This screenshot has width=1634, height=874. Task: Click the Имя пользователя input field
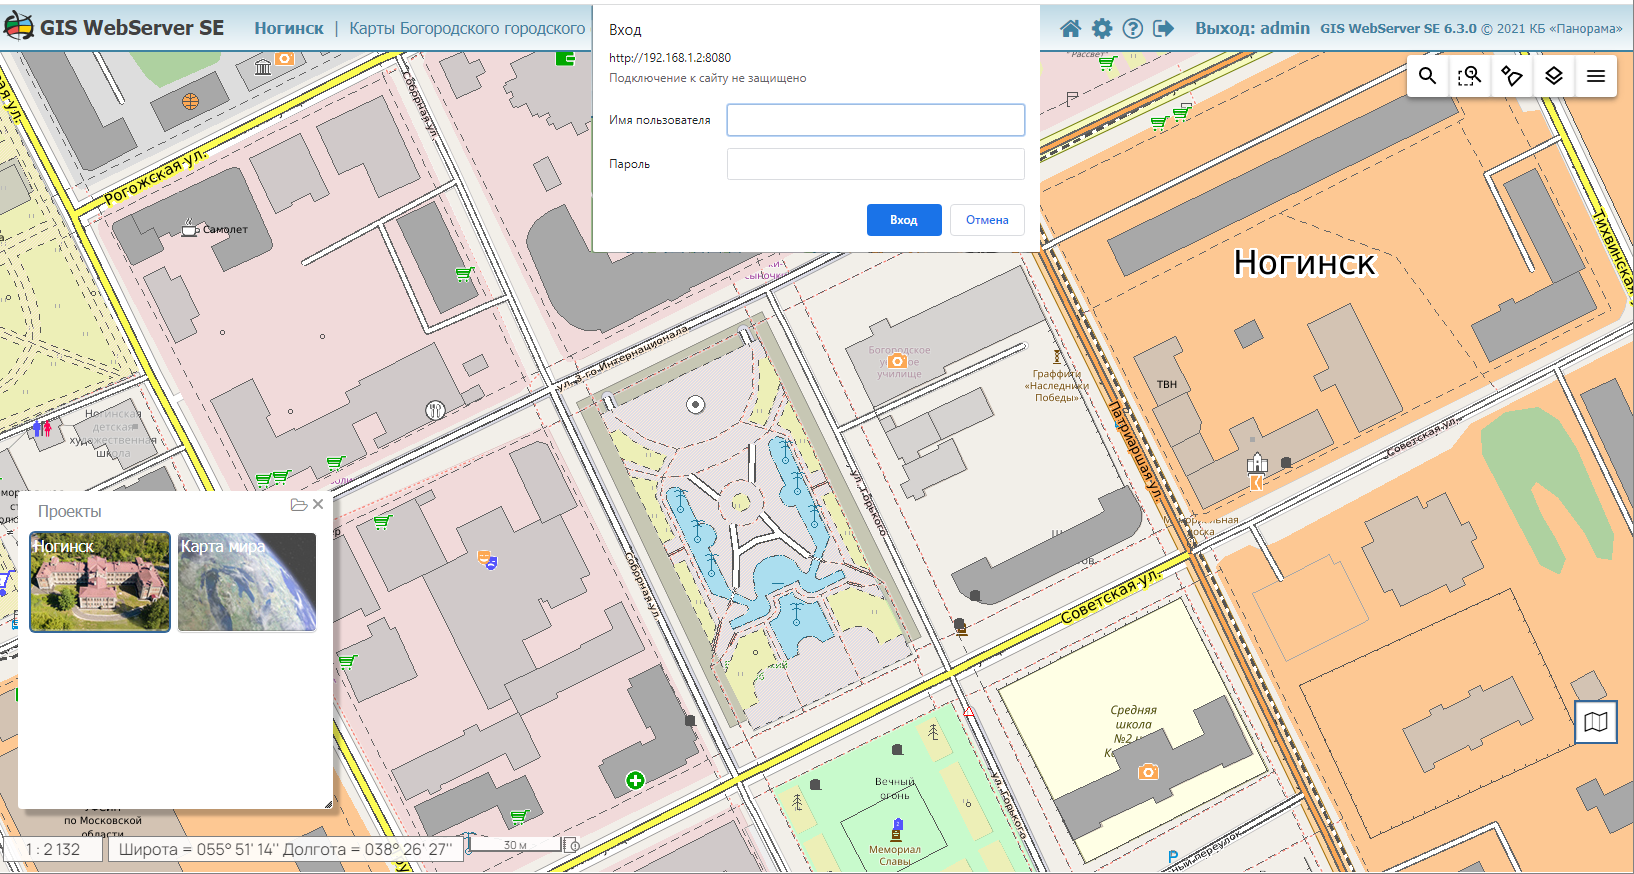875,120
